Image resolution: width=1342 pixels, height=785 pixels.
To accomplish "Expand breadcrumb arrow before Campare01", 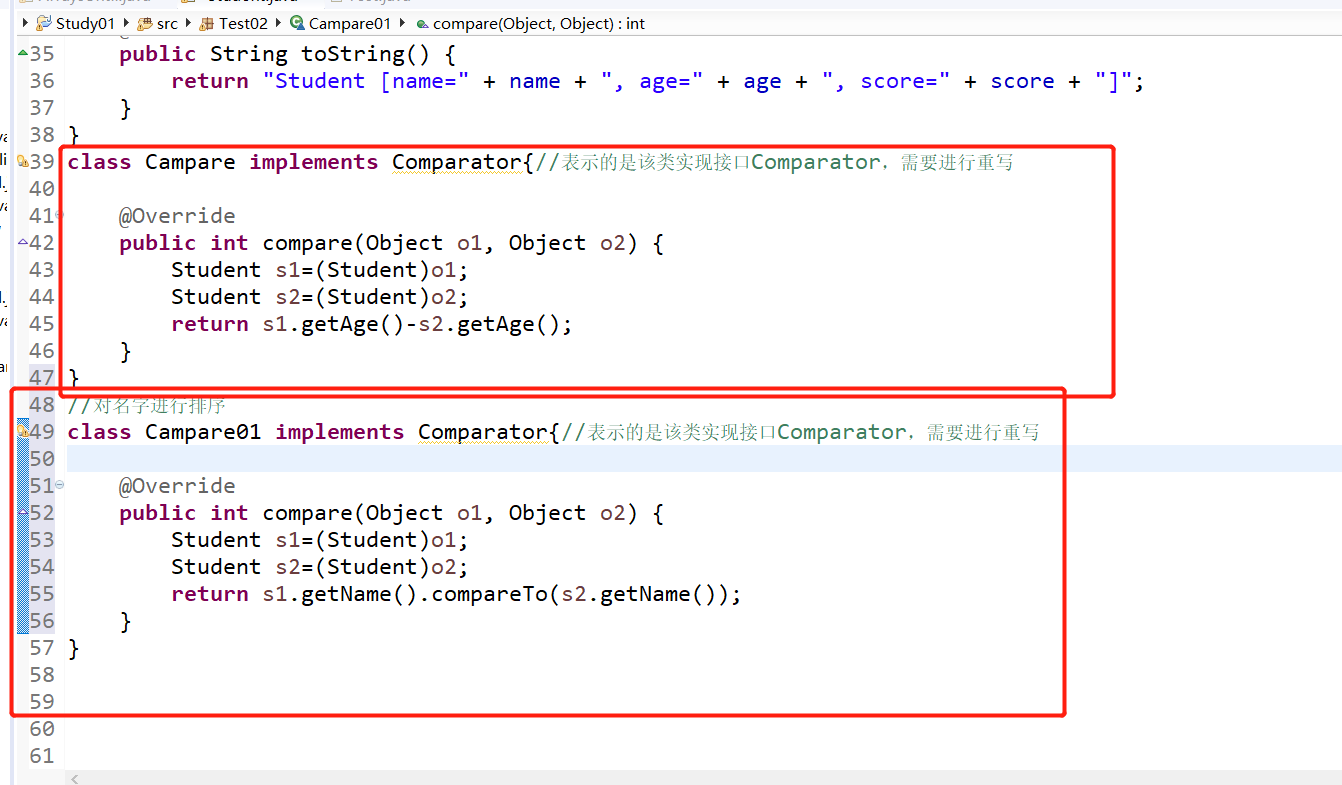I will 279,23.
